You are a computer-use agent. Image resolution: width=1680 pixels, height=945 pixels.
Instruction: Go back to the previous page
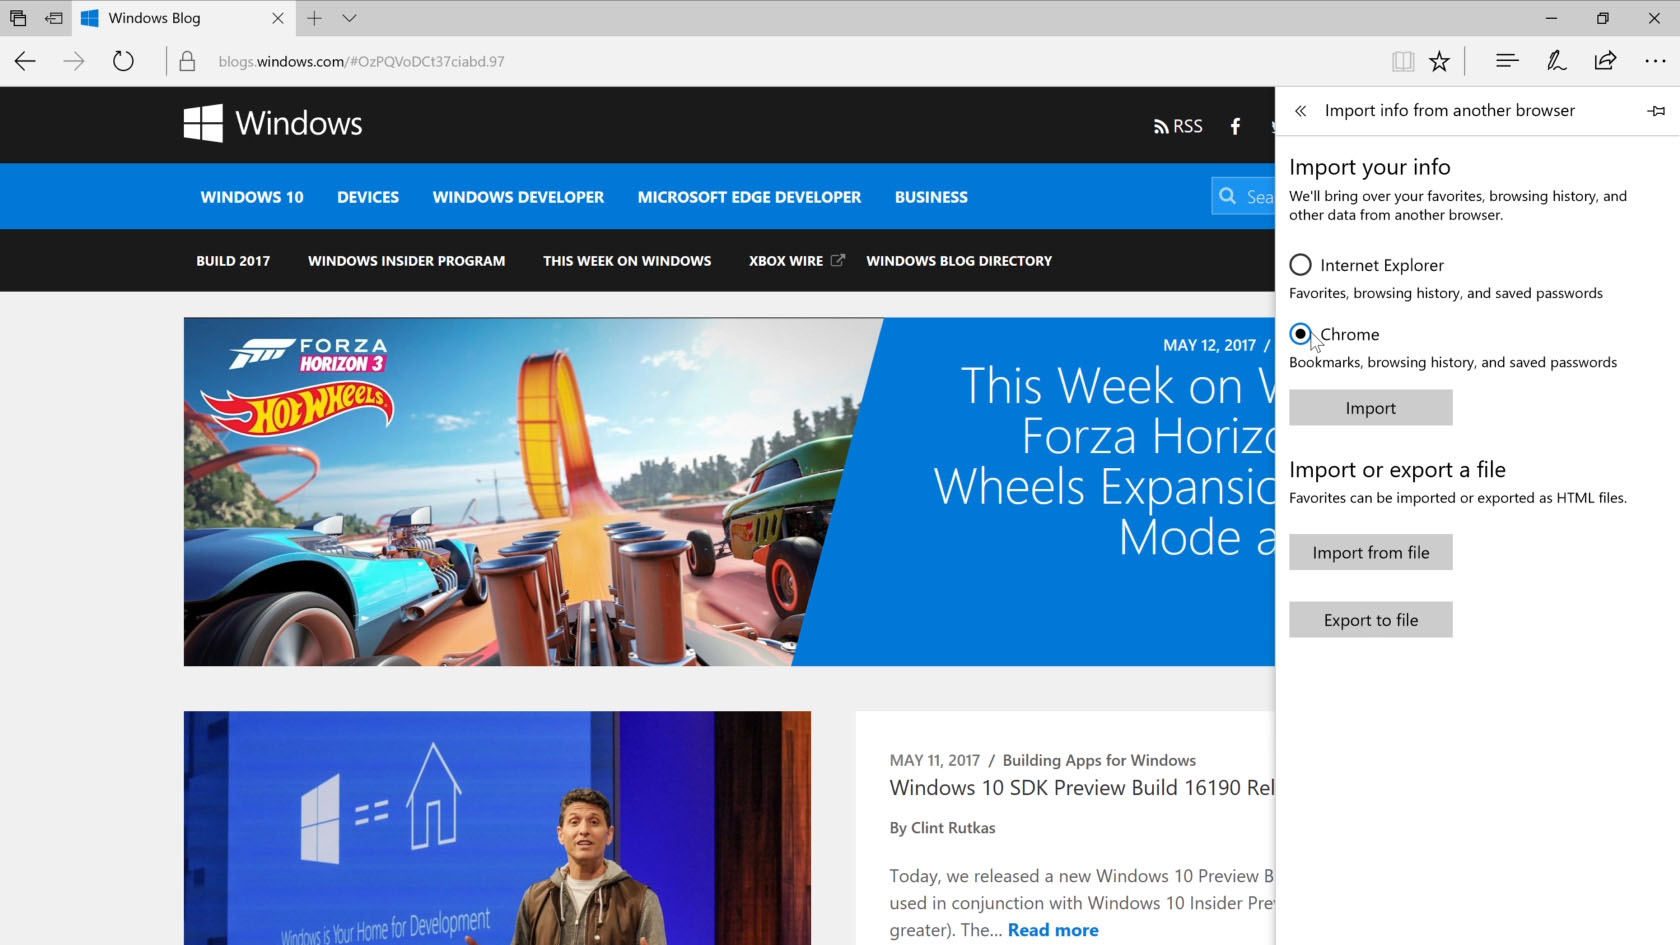click(x=25, y=61)
